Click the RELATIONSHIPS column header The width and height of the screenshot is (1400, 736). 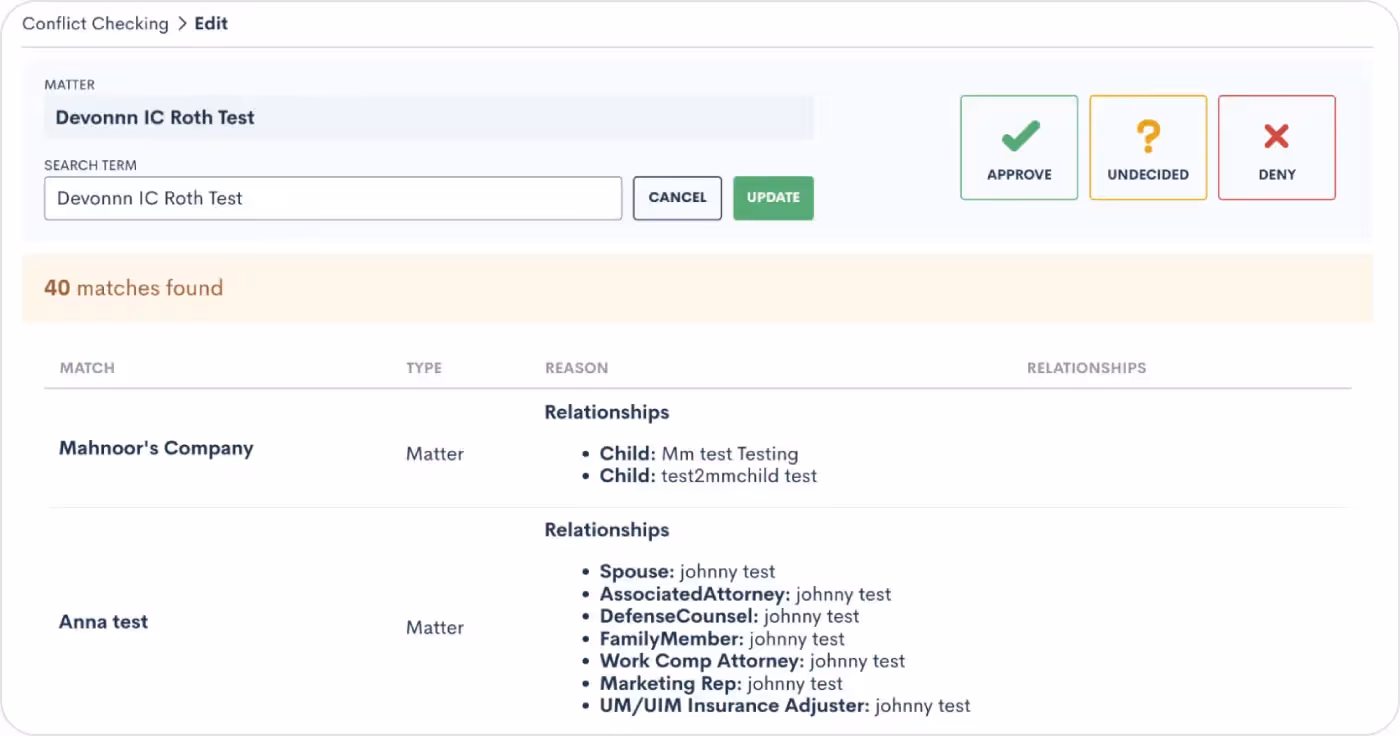1086,368
